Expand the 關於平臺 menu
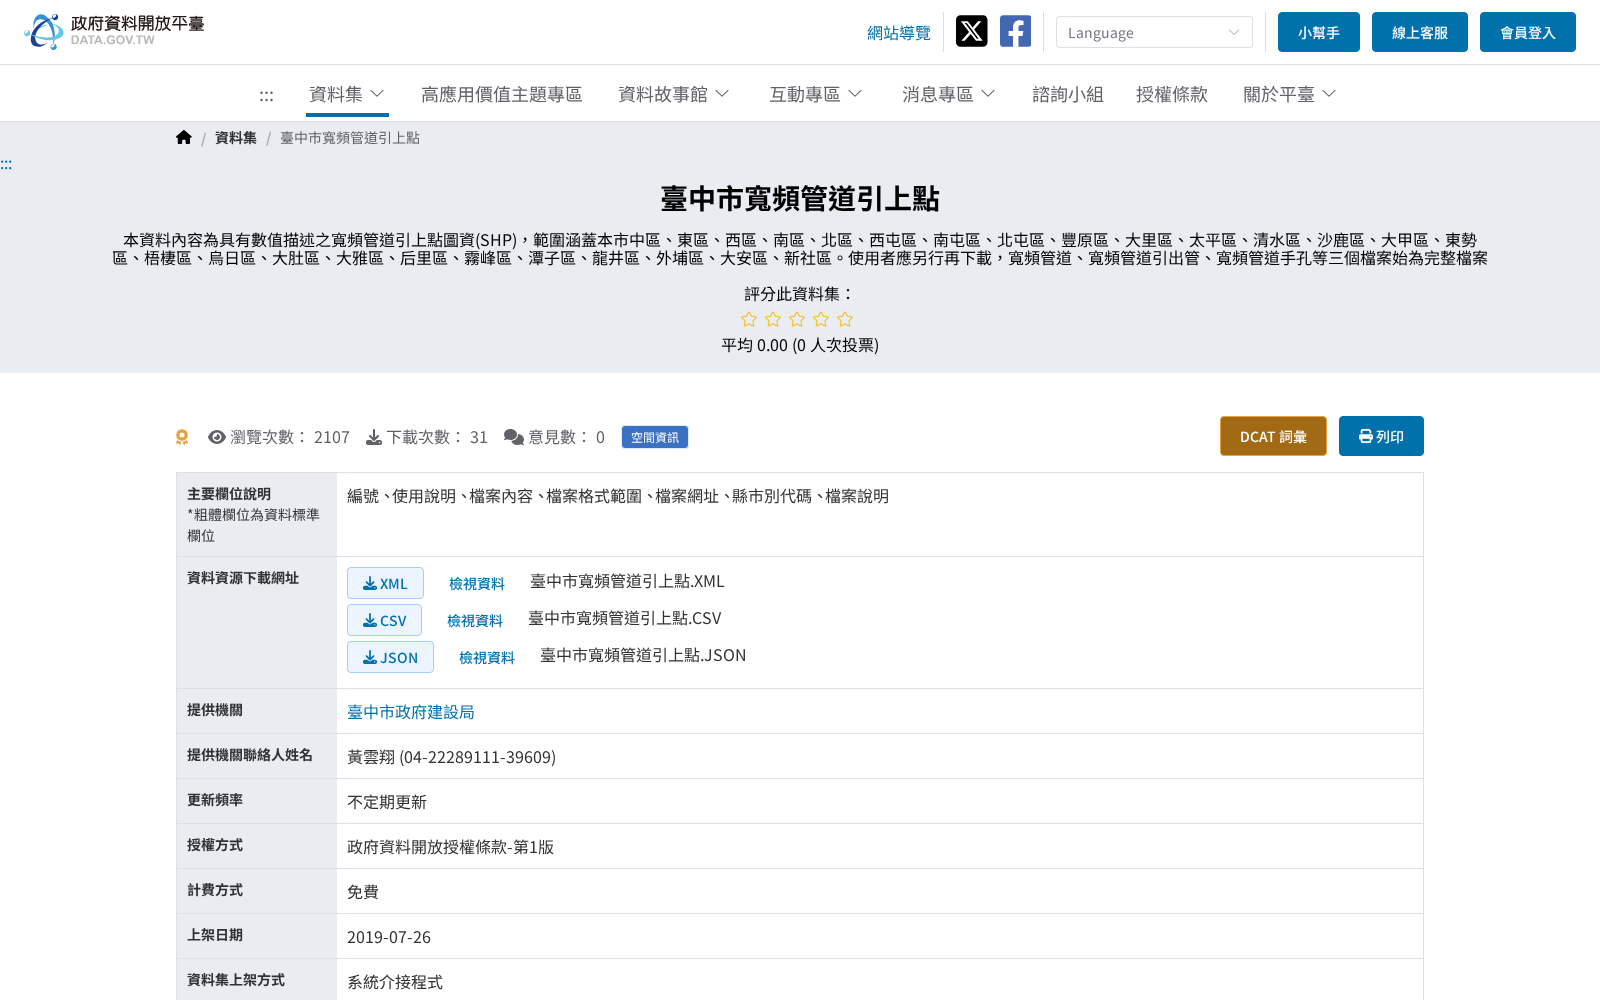The width and height of the screenshot is (1600, 1000). (1290, 94)
